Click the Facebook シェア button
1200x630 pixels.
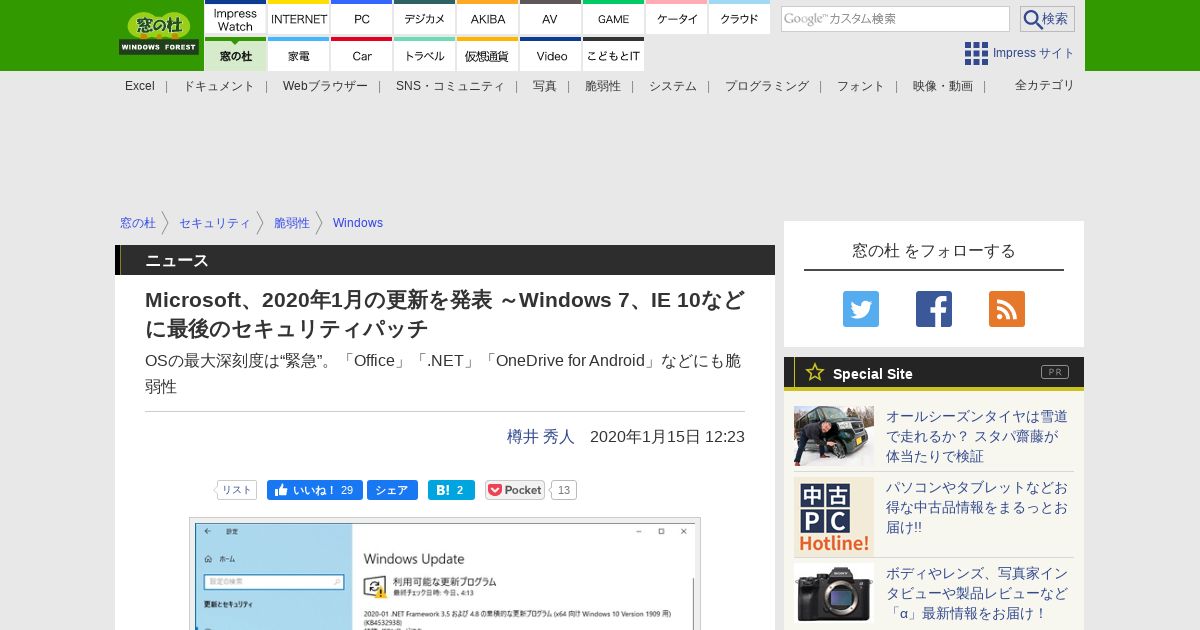(x=392, y=490)
